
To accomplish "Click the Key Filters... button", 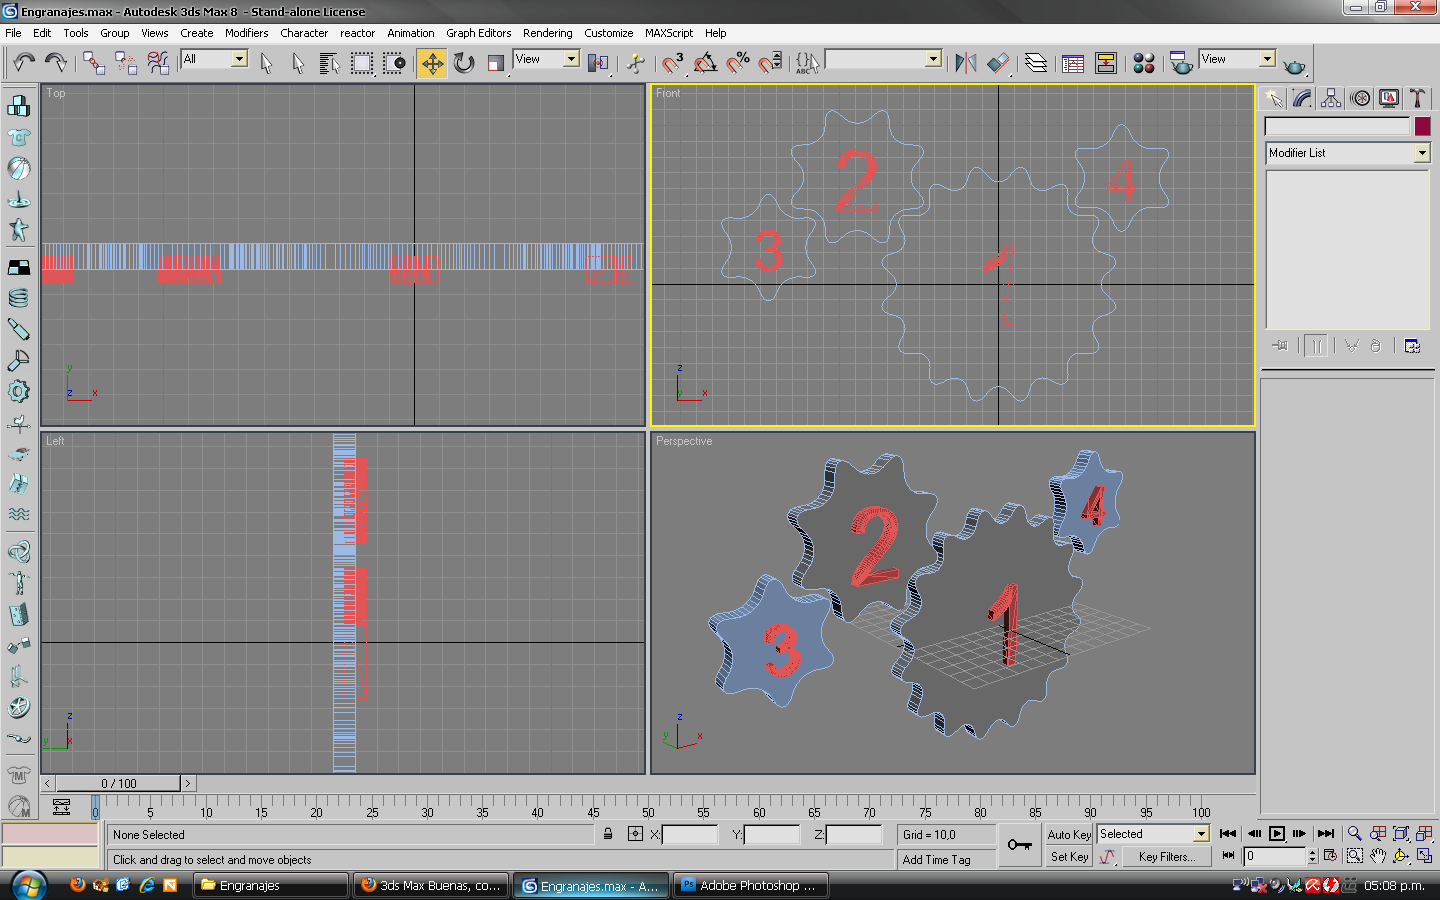I will coord(1166,857).
